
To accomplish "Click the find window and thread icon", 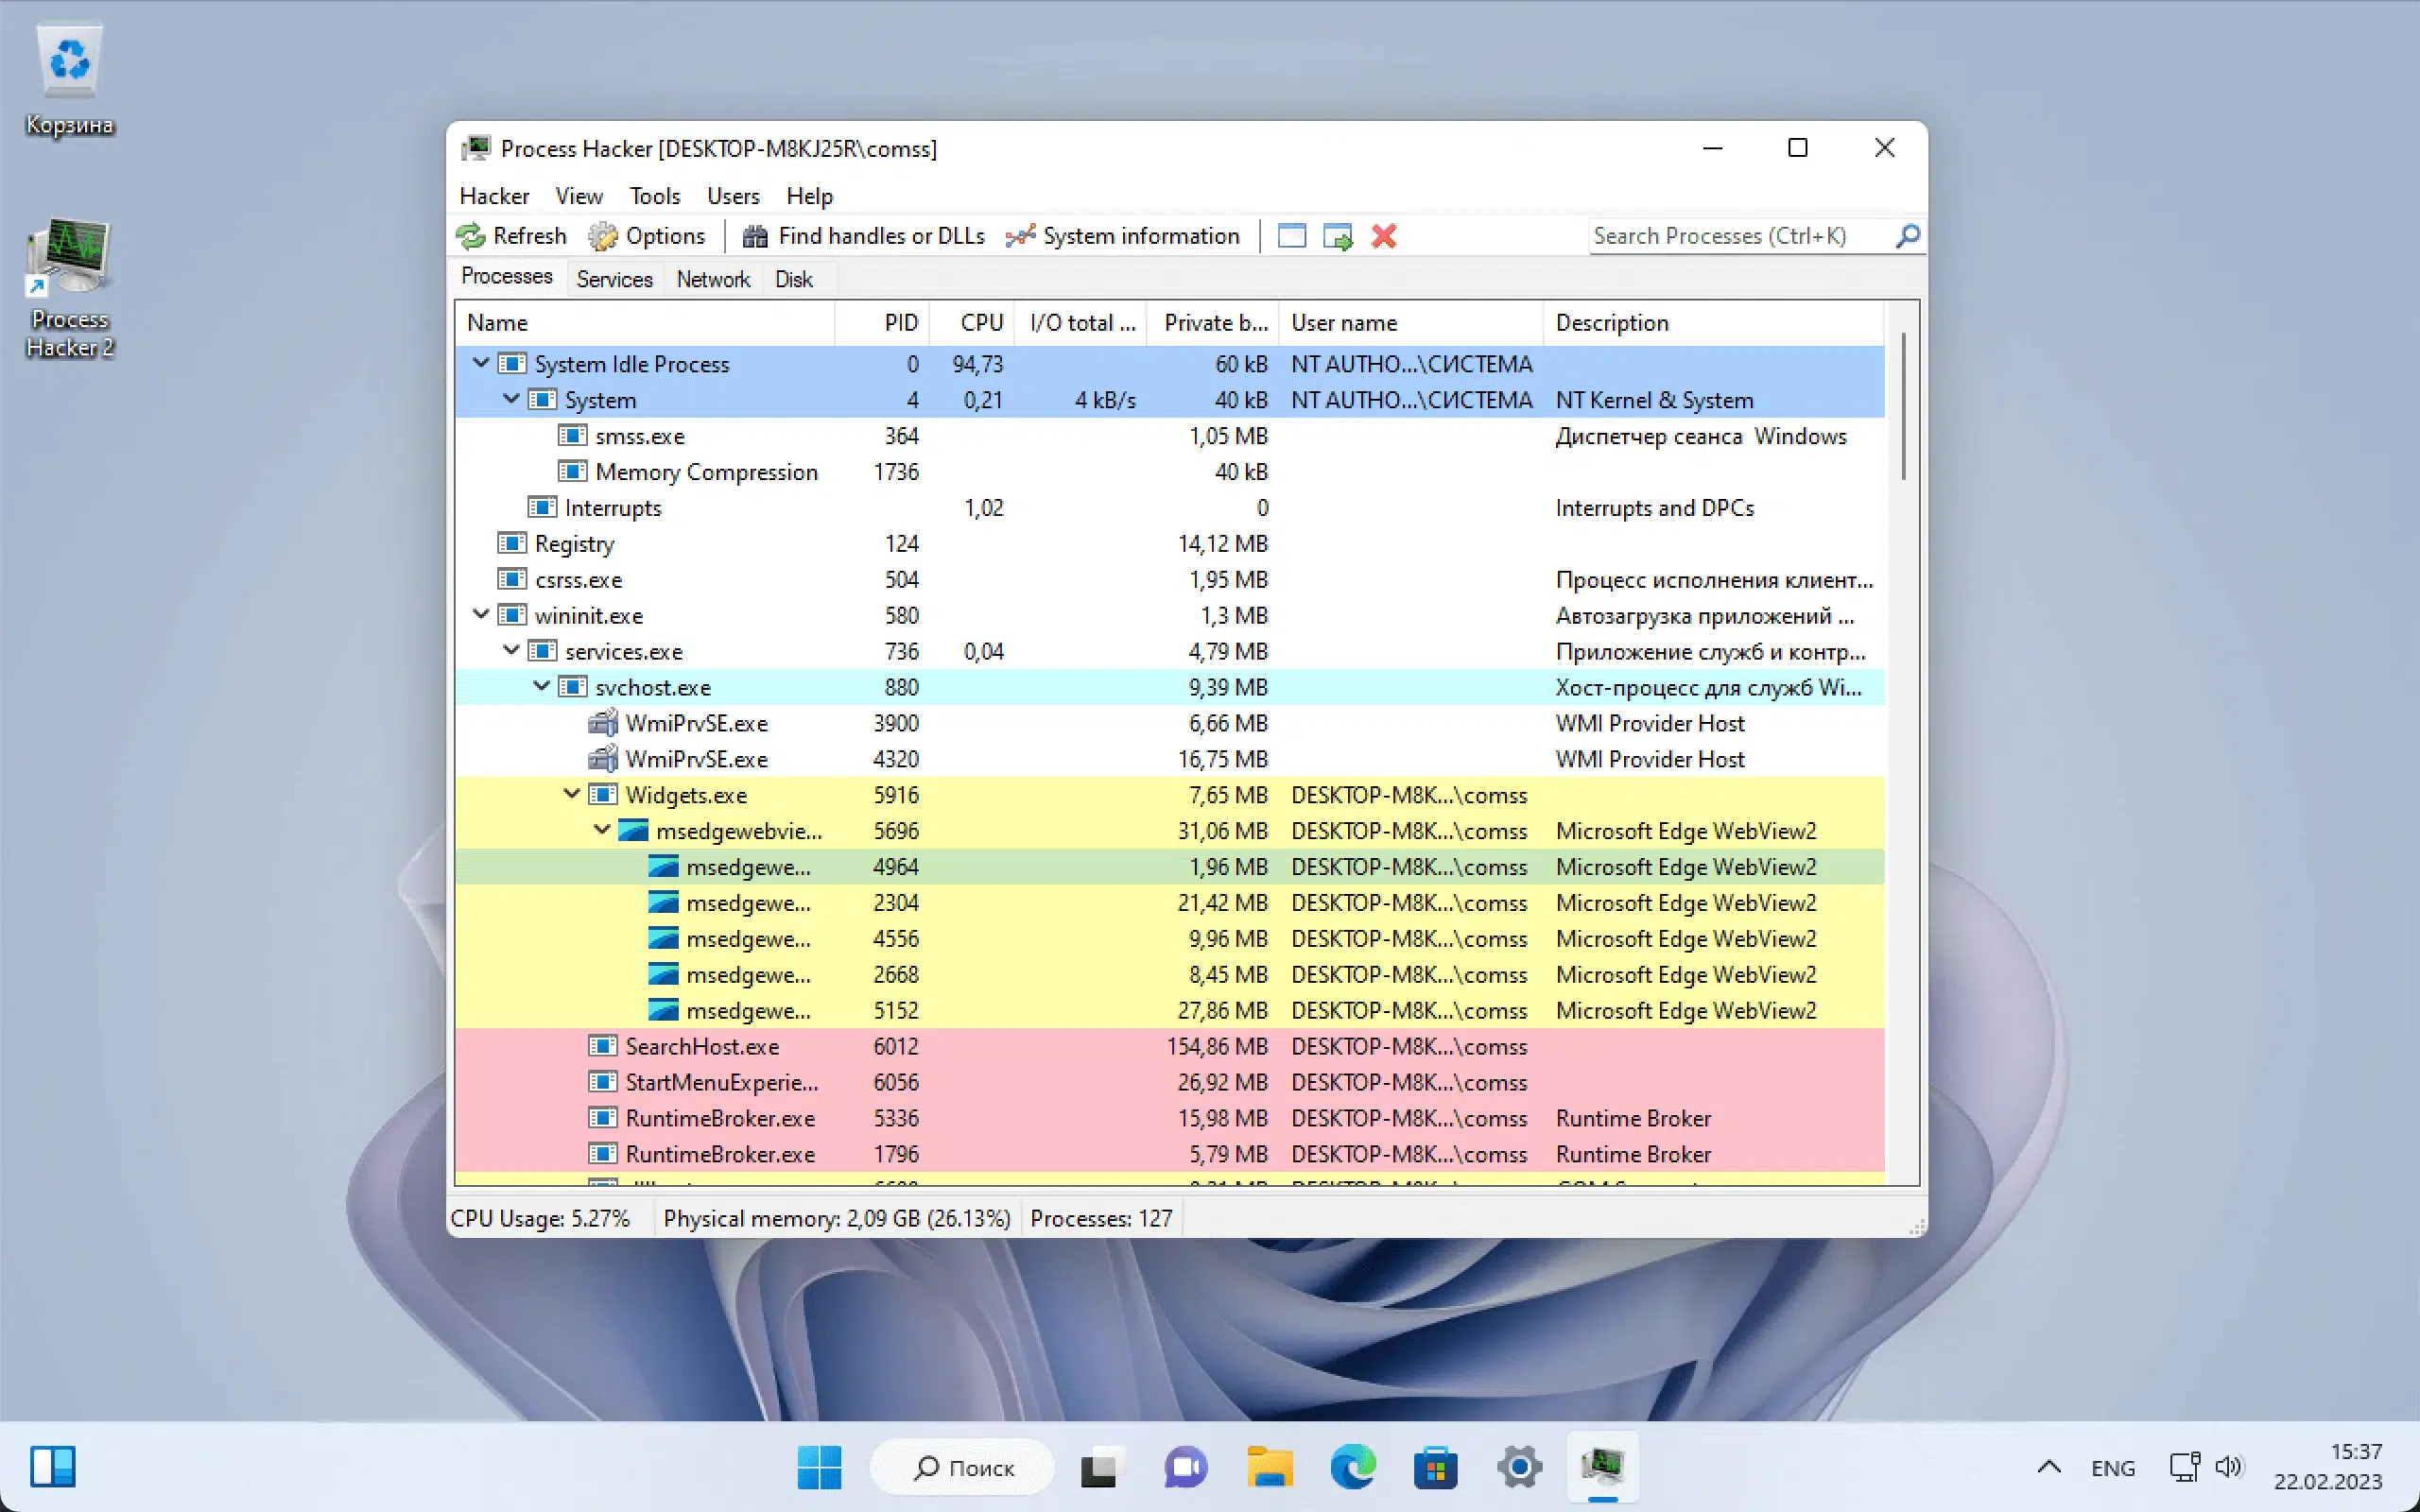I will (x=1338, y=236).
